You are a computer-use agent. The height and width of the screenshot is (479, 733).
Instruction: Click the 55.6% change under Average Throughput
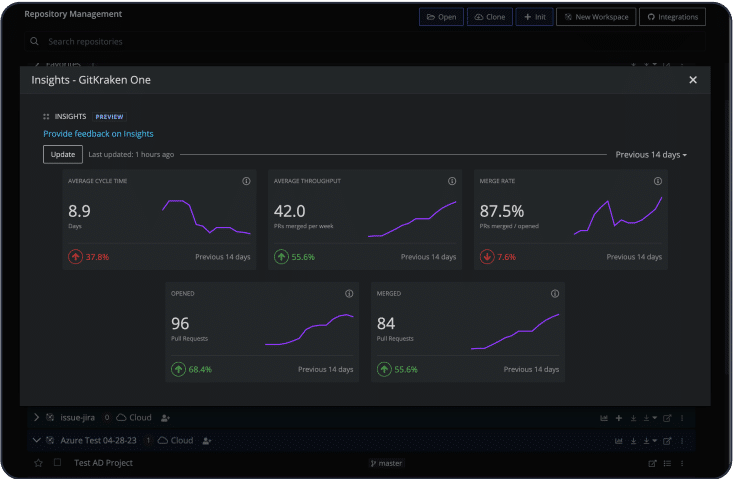[303, 257]
